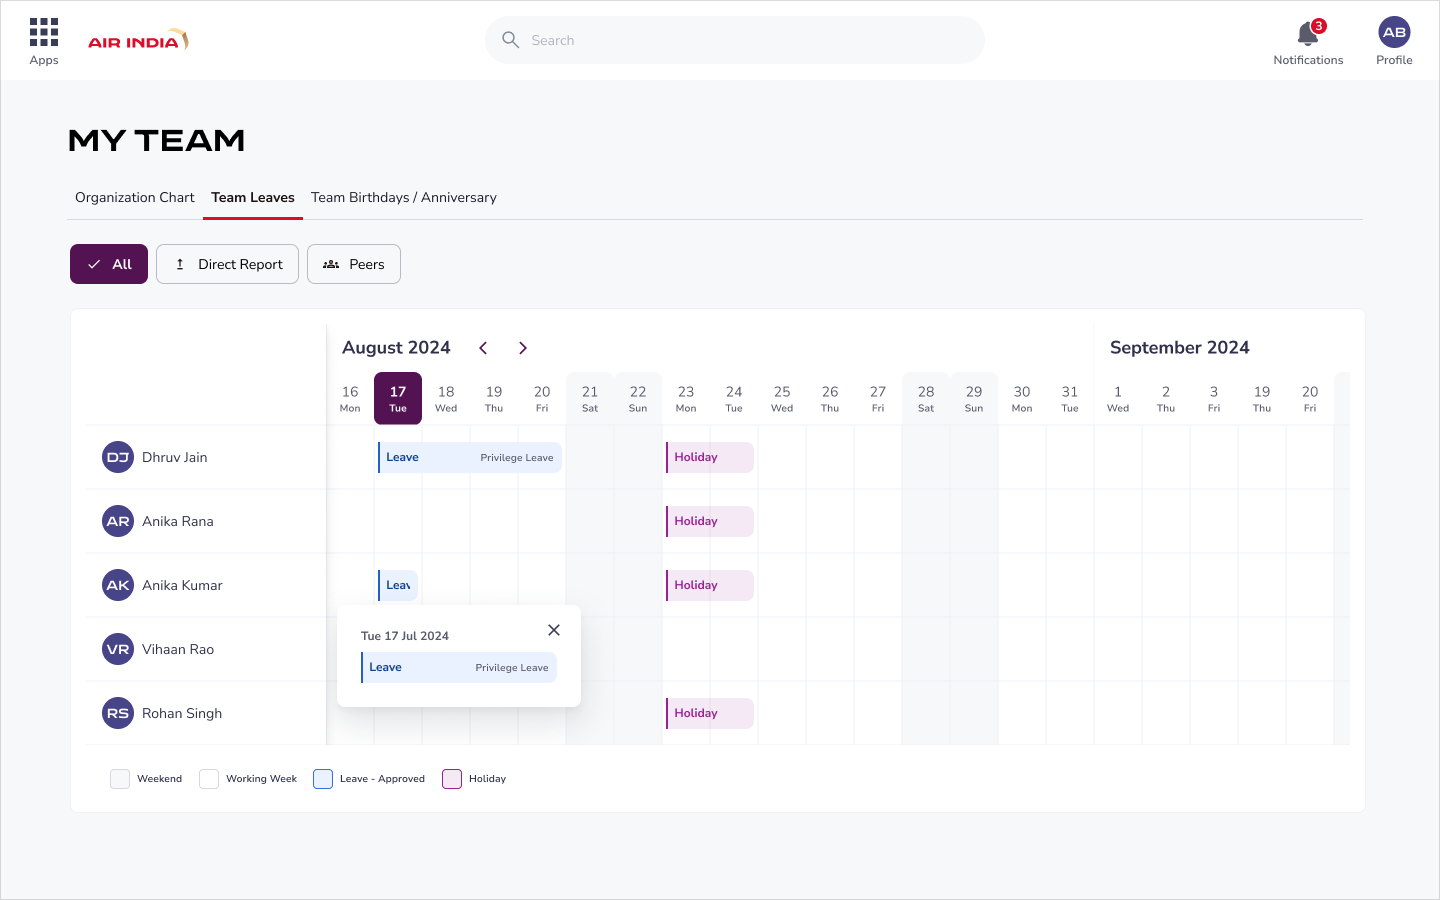Select date 26 Thu

[x=830, y=398]
